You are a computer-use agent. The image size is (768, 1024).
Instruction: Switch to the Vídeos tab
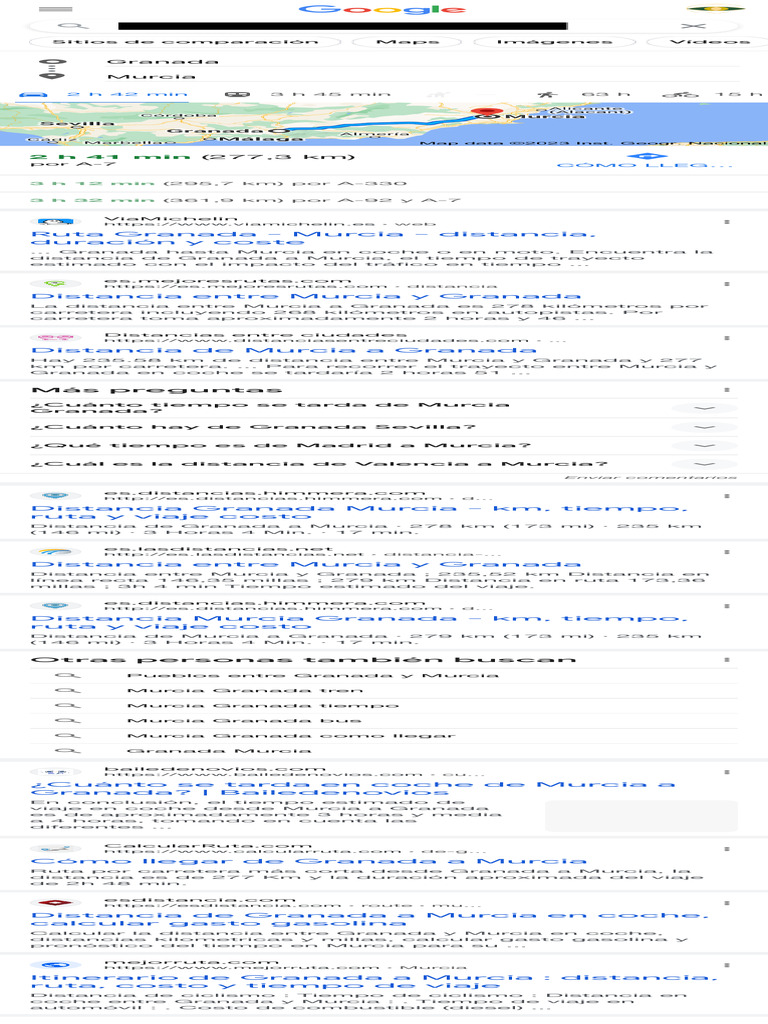point(709,42)
